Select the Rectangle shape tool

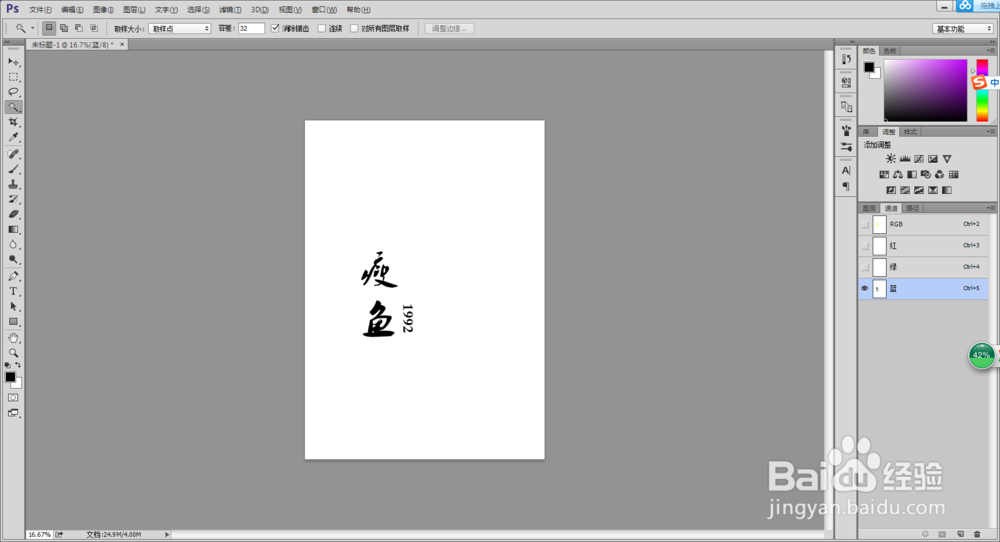13,322
